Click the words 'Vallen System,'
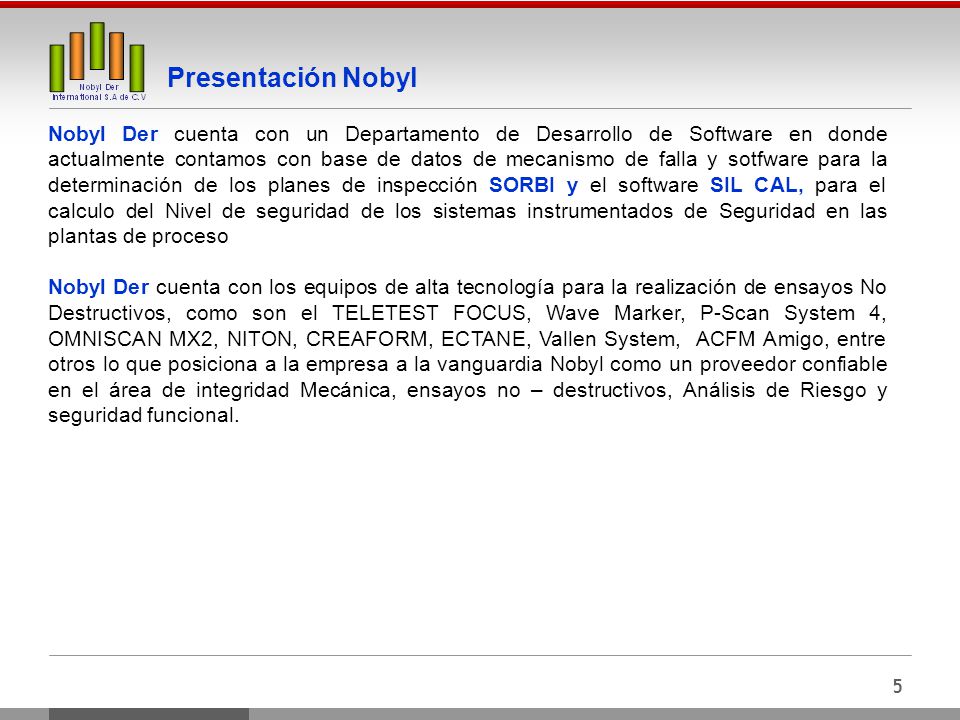960x720 pixels. tap(609, 339)
